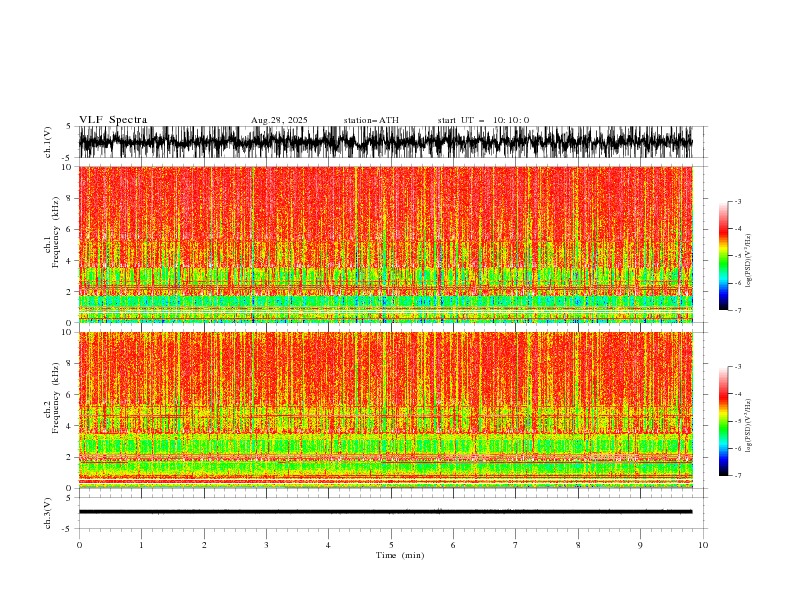Click the "ch.1(V)" waveform axis label
Screen dimensions: 792x612
tap(48, 142)
